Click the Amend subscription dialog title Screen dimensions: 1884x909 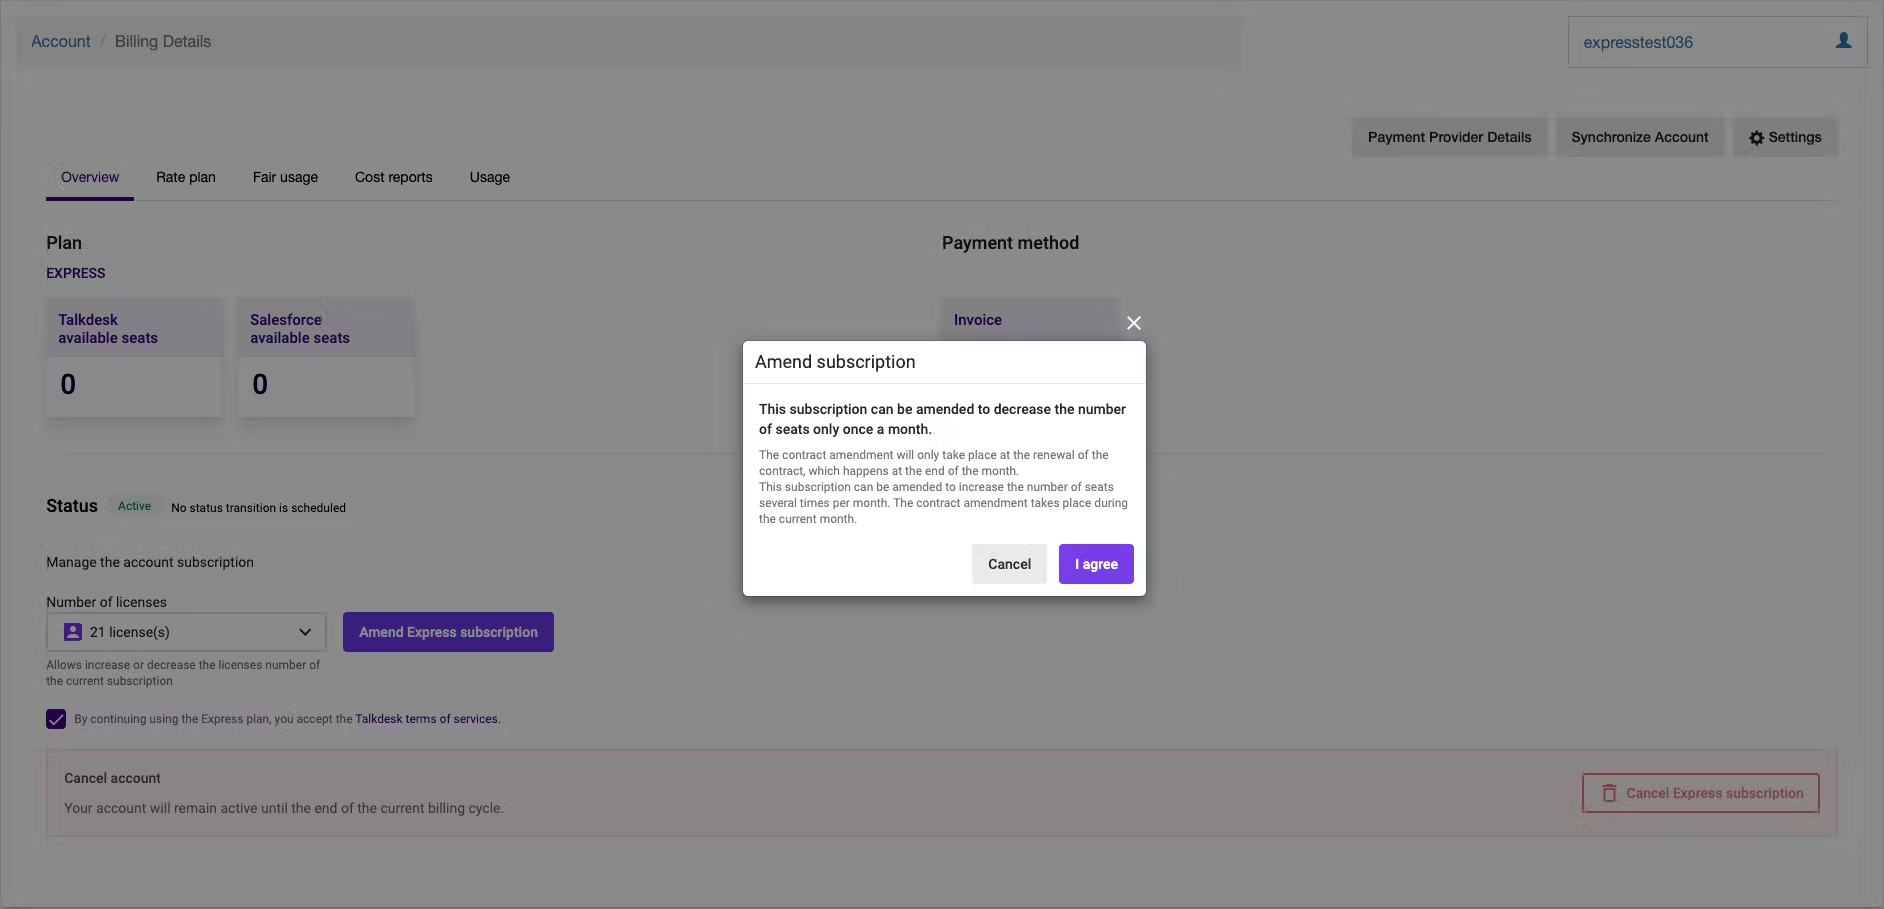pos(835,362)
